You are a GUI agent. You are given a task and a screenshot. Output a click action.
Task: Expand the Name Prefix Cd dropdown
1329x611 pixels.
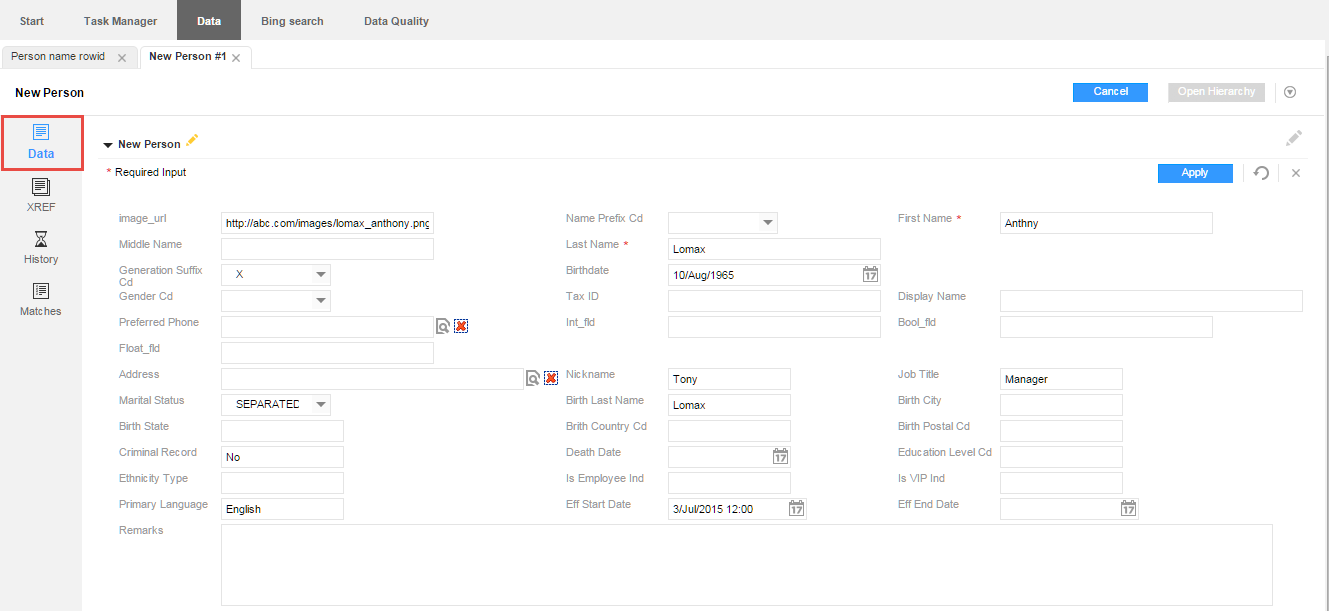(767, 223)
